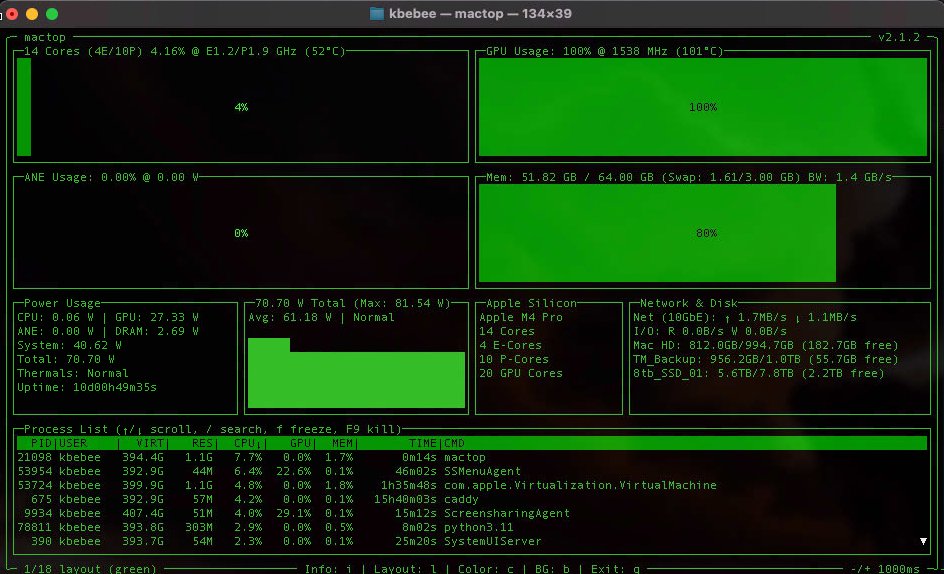
Task: Sort processes by the MEM column header
Action: pyautogui.click(x=342, y=443)
